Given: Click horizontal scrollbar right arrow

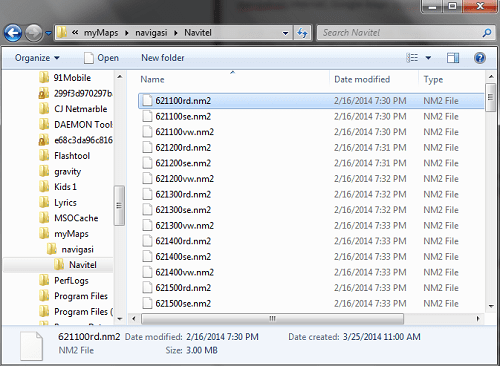Looking at the screenshot, I should tap(478, 319).
